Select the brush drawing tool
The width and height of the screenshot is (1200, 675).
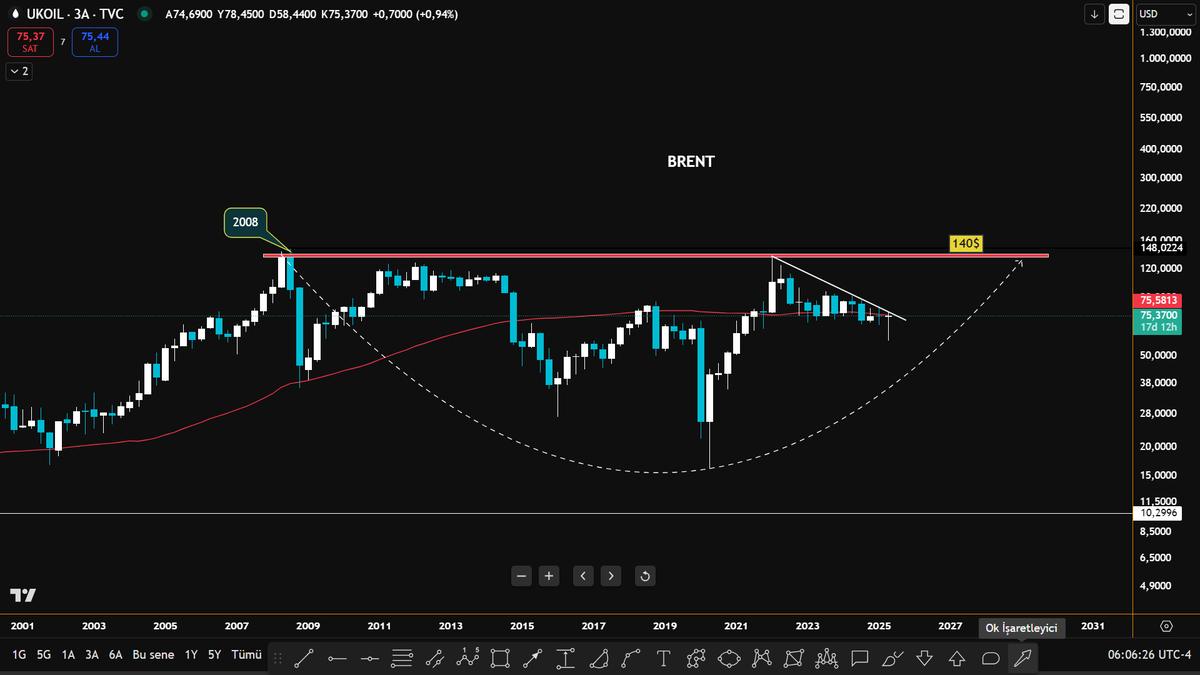[x=892, y=658]
